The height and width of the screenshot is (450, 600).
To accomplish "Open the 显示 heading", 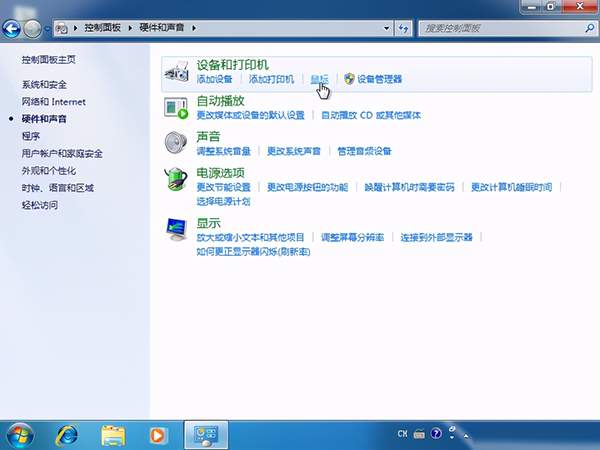I will pos(208,223).
